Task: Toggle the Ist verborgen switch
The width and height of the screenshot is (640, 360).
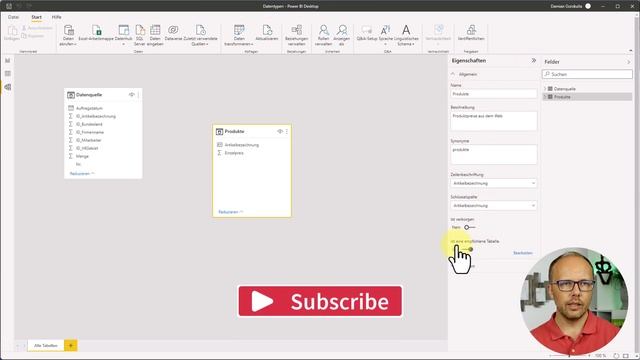Action: (469, 227)
